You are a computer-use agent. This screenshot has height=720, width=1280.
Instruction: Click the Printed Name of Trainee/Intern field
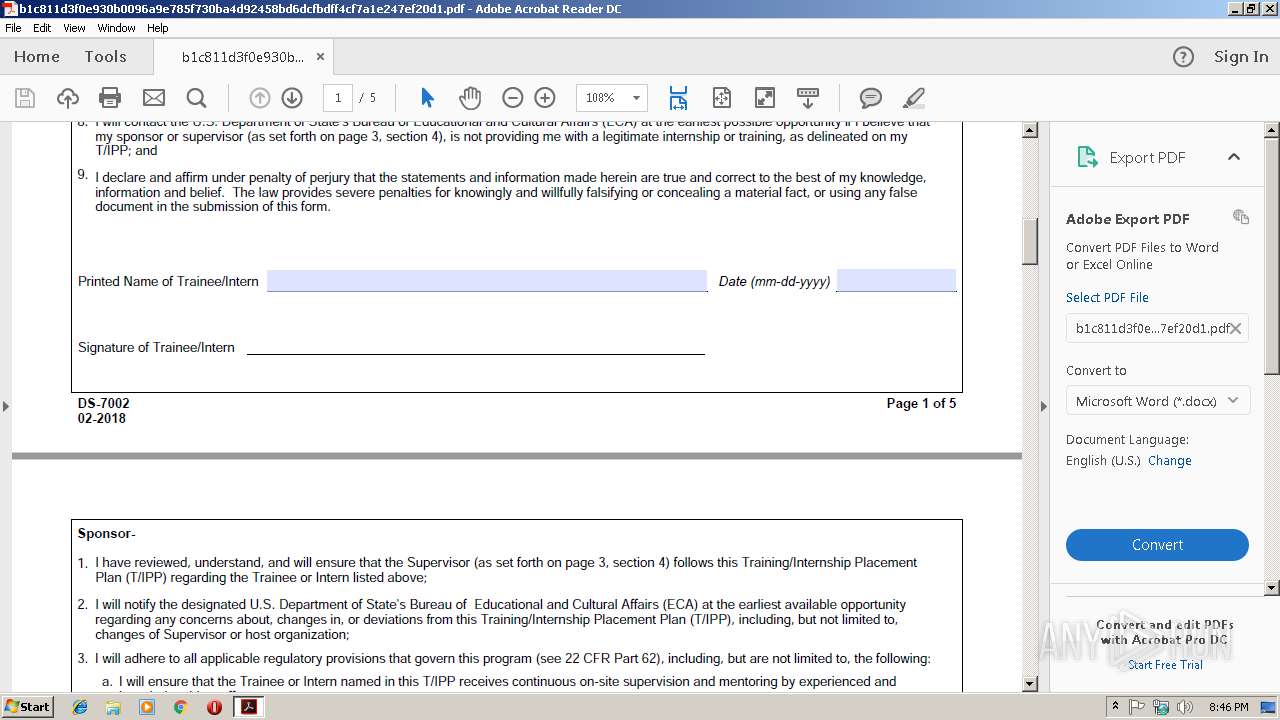click(487, 281)
